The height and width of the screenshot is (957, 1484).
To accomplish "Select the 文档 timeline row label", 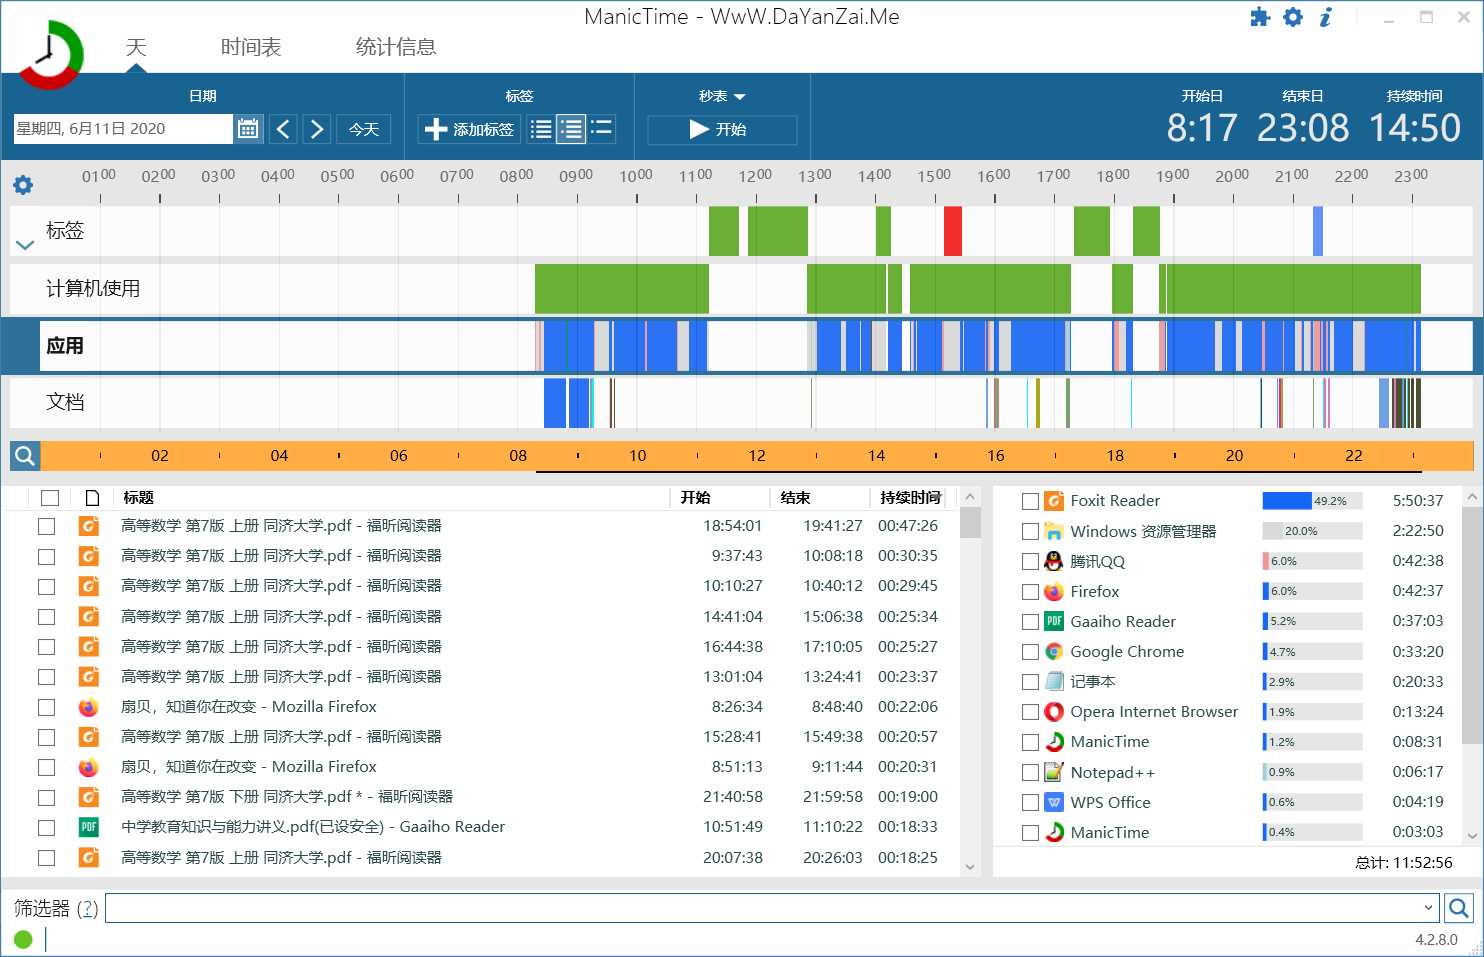I will (x=65, y=402).
